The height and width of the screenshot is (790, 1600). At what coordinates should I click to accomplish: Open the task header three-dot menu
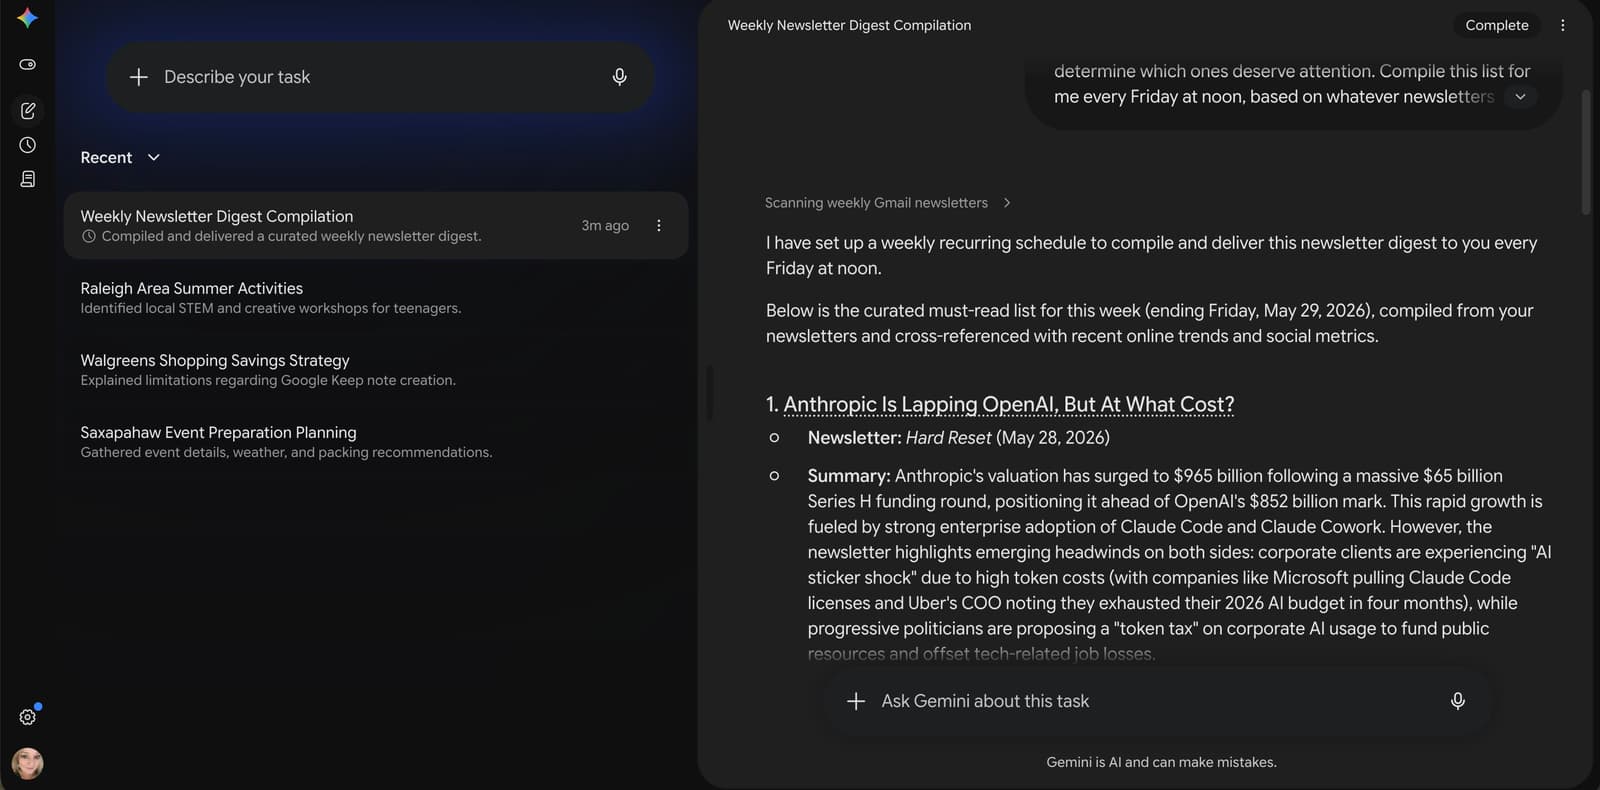[1563, 25]
